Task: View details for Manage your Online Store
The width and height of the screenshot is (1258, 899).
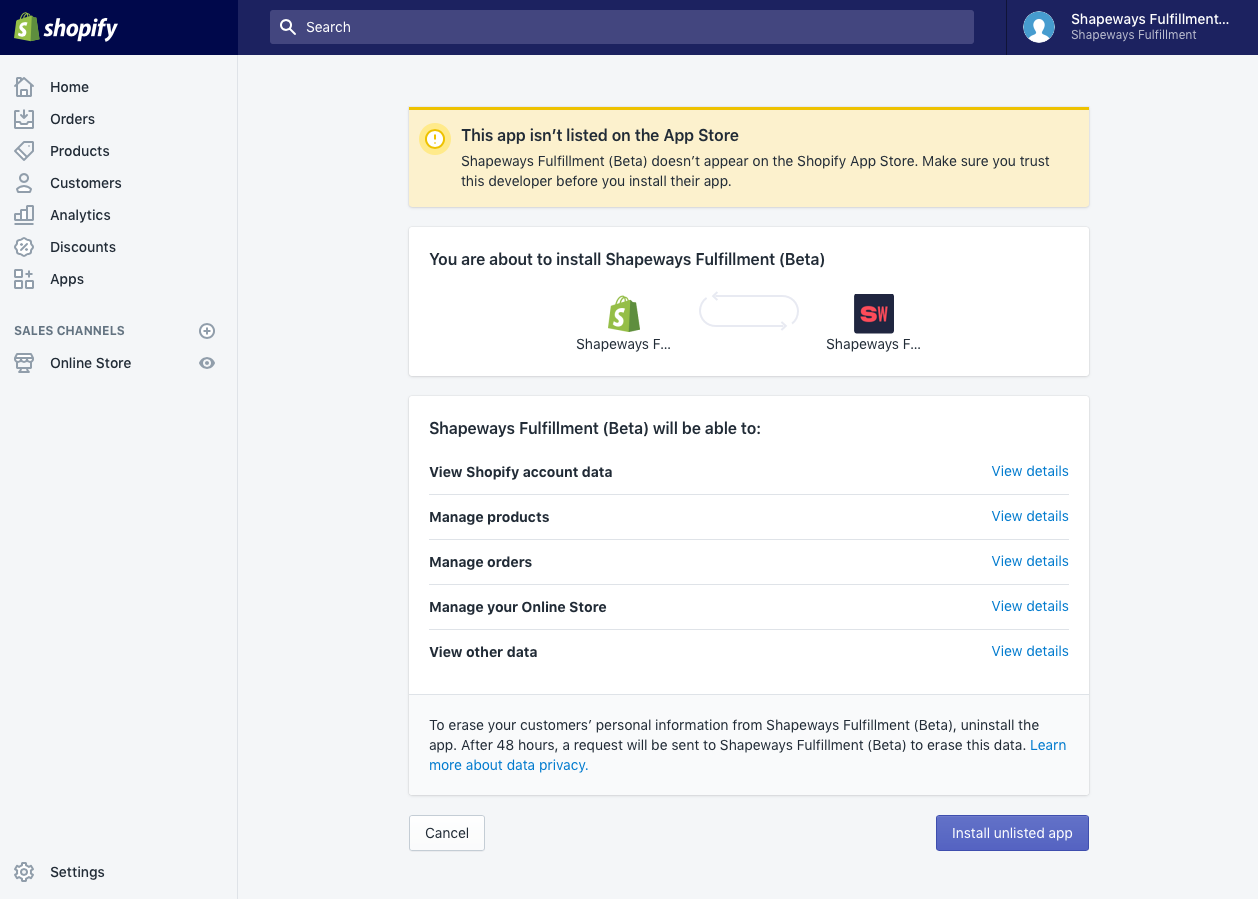Action: tap(1030, 606)
